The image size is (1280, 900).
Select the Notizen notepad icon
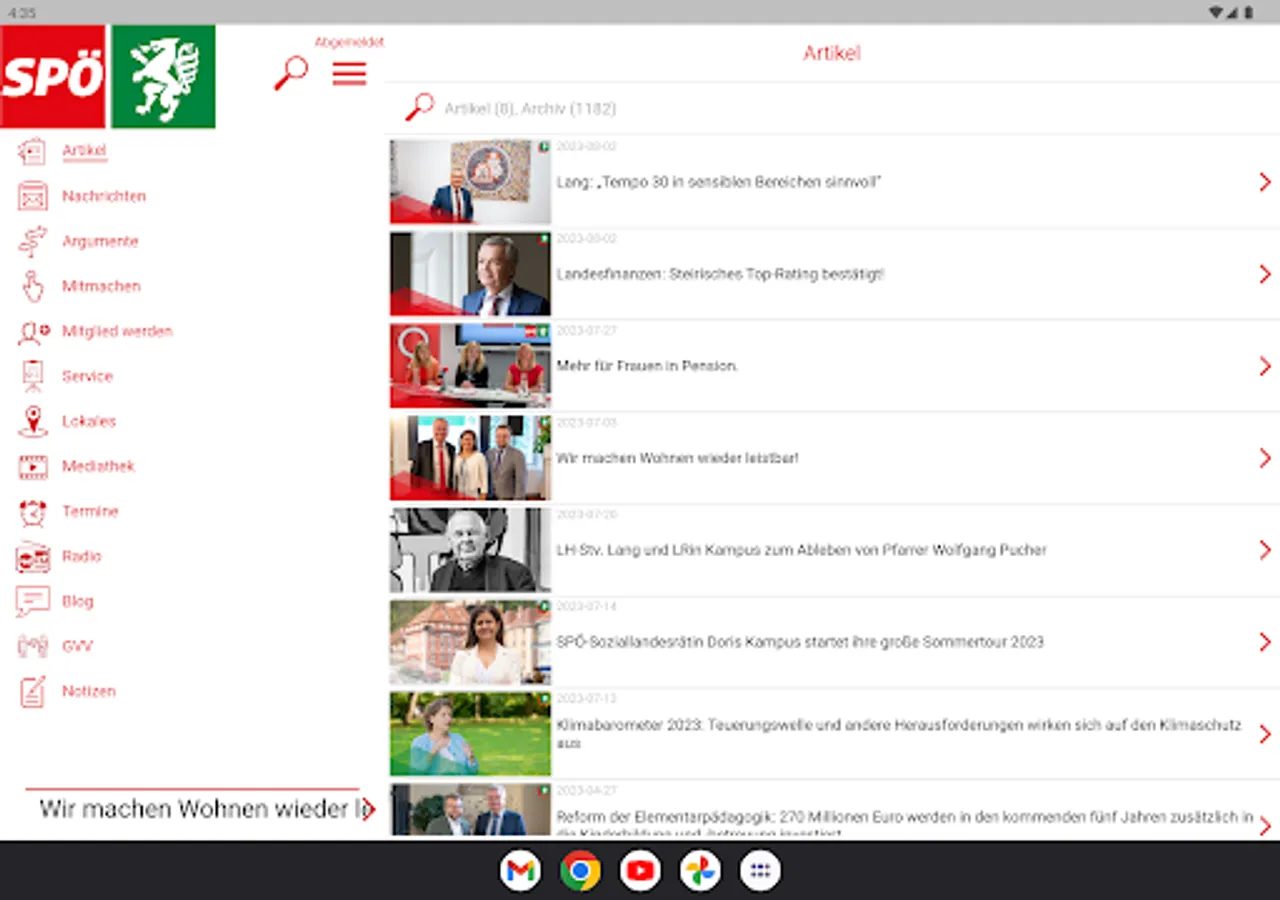(33, 692)
